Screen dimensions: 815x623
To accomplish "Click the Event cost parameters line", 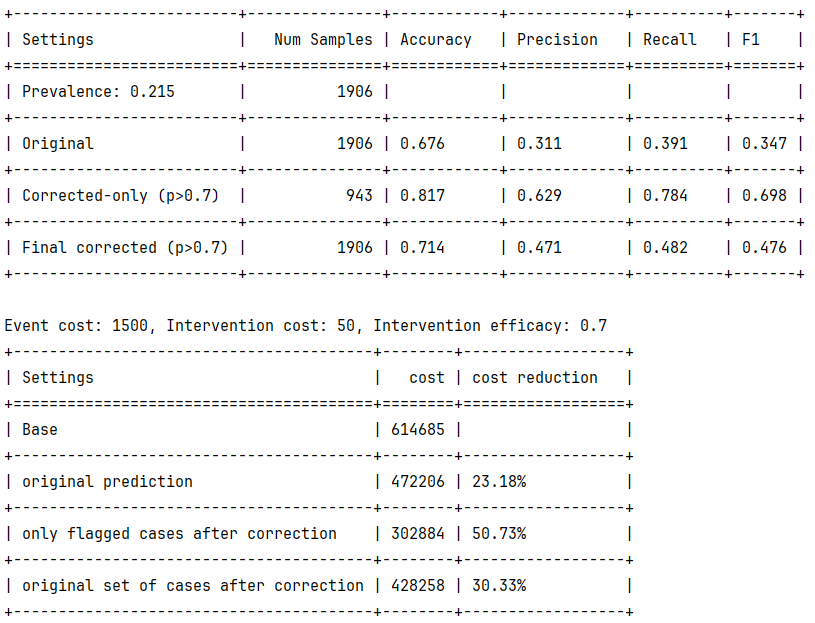I will (305, 326).
